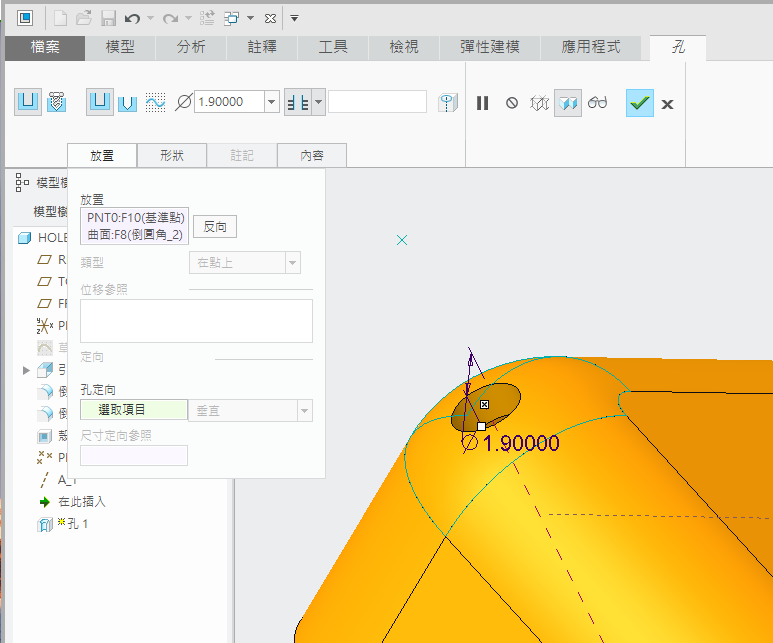The width and height of the screenshot is (773, 643).
Task: Click the 選取項目 hole orientation collector
Action: (x=133, y=410)
